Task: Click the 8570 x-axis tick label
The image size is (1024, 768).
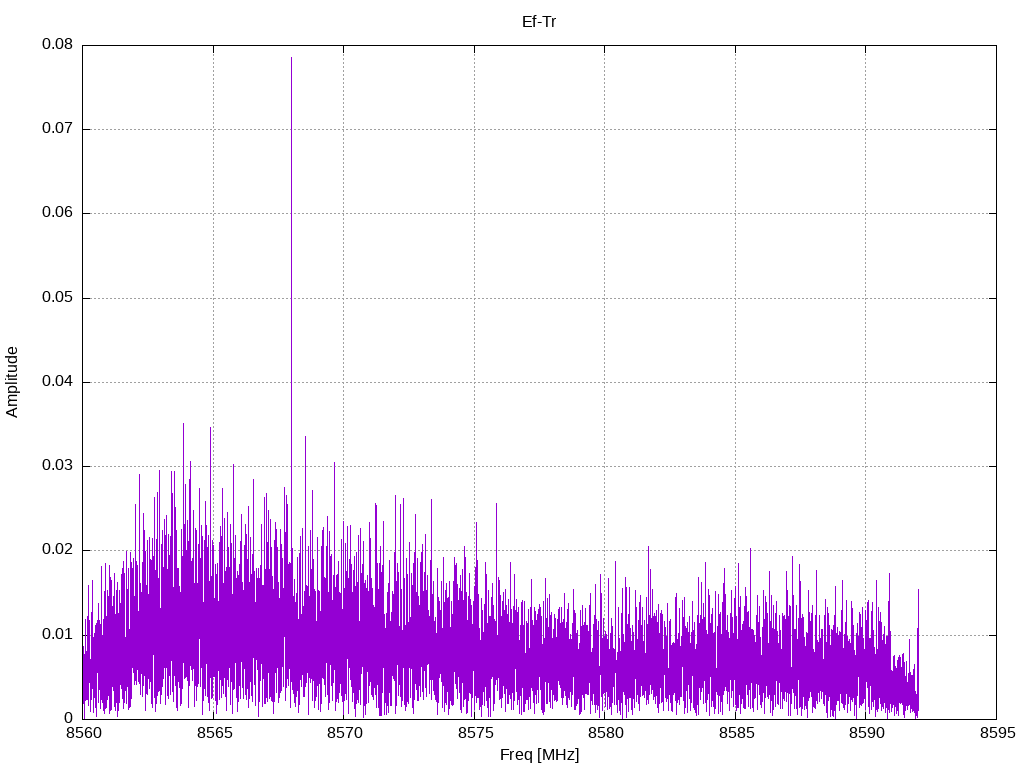Action: 343,733
